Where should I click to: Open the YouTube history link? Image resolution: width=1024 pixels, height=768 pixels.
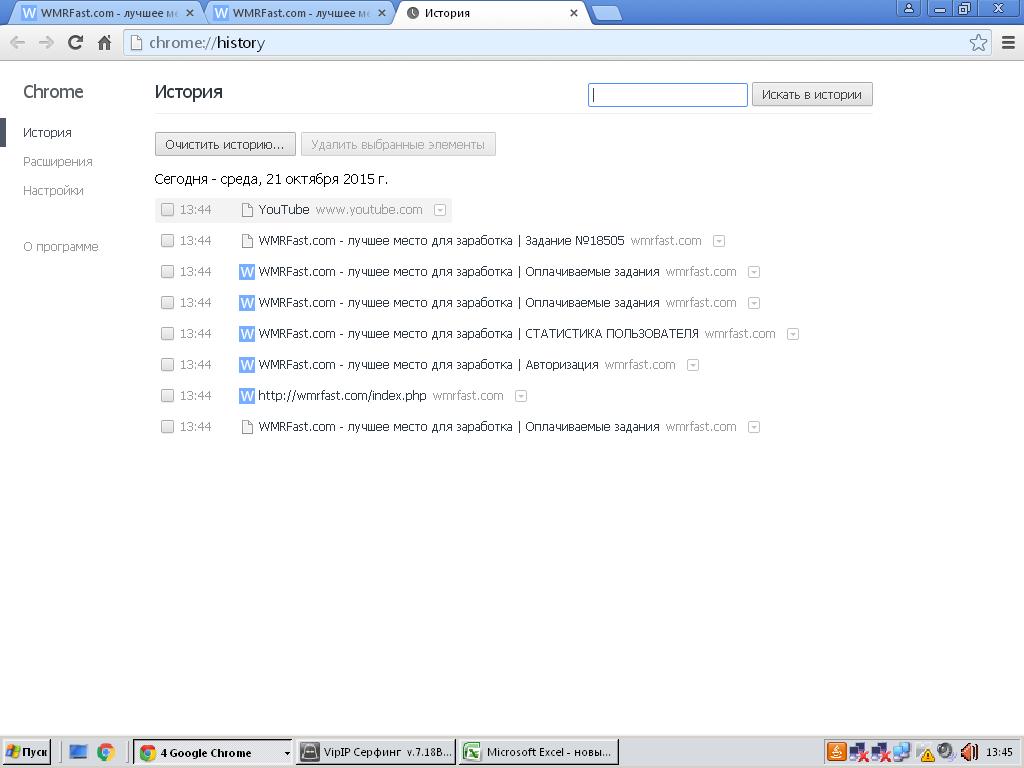(283, 210)
